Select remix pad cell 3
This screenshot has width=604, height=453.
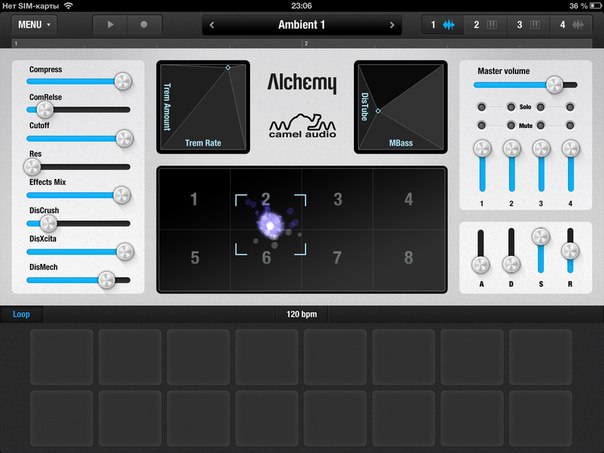click(x=337, y=199)
